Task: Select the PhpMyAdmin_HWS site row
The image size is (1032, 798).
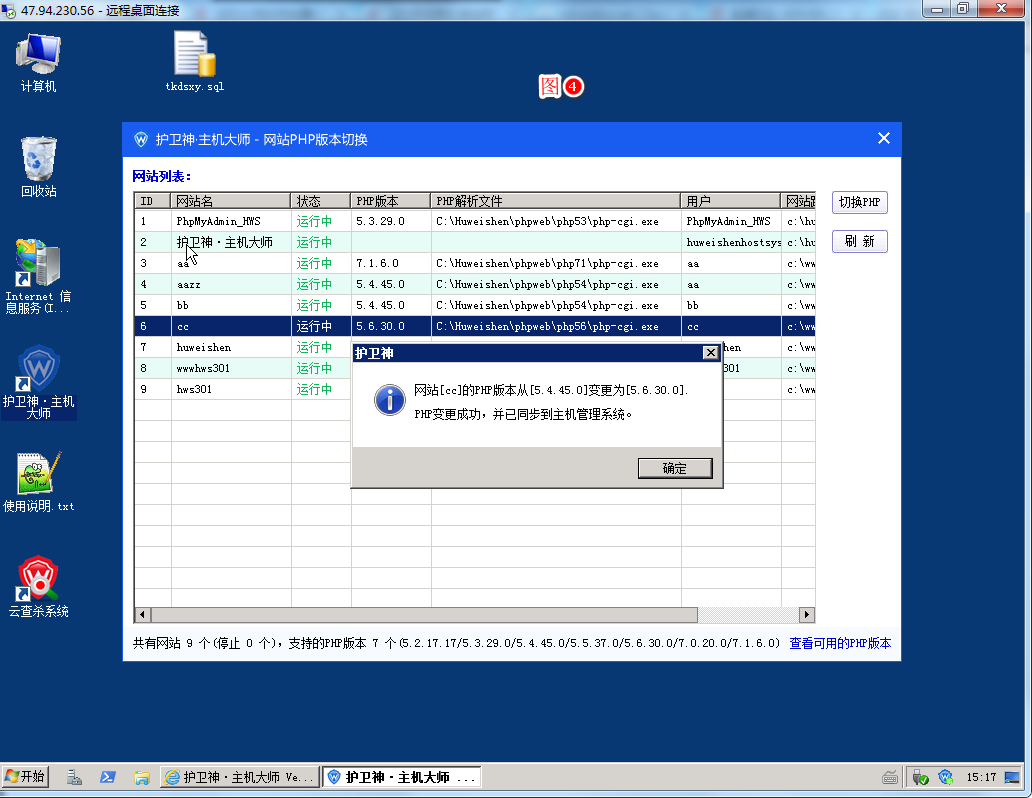Action: coord(475,221)
